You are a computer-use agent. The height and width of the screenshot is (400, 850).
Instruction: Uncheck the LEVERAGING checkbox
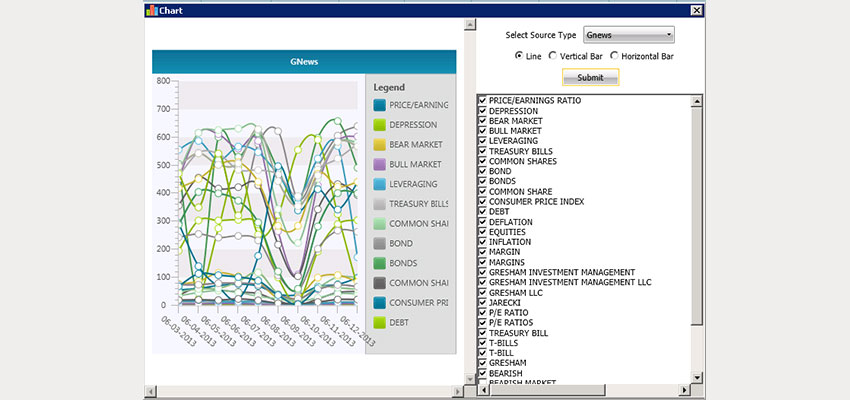coord(482,141)
